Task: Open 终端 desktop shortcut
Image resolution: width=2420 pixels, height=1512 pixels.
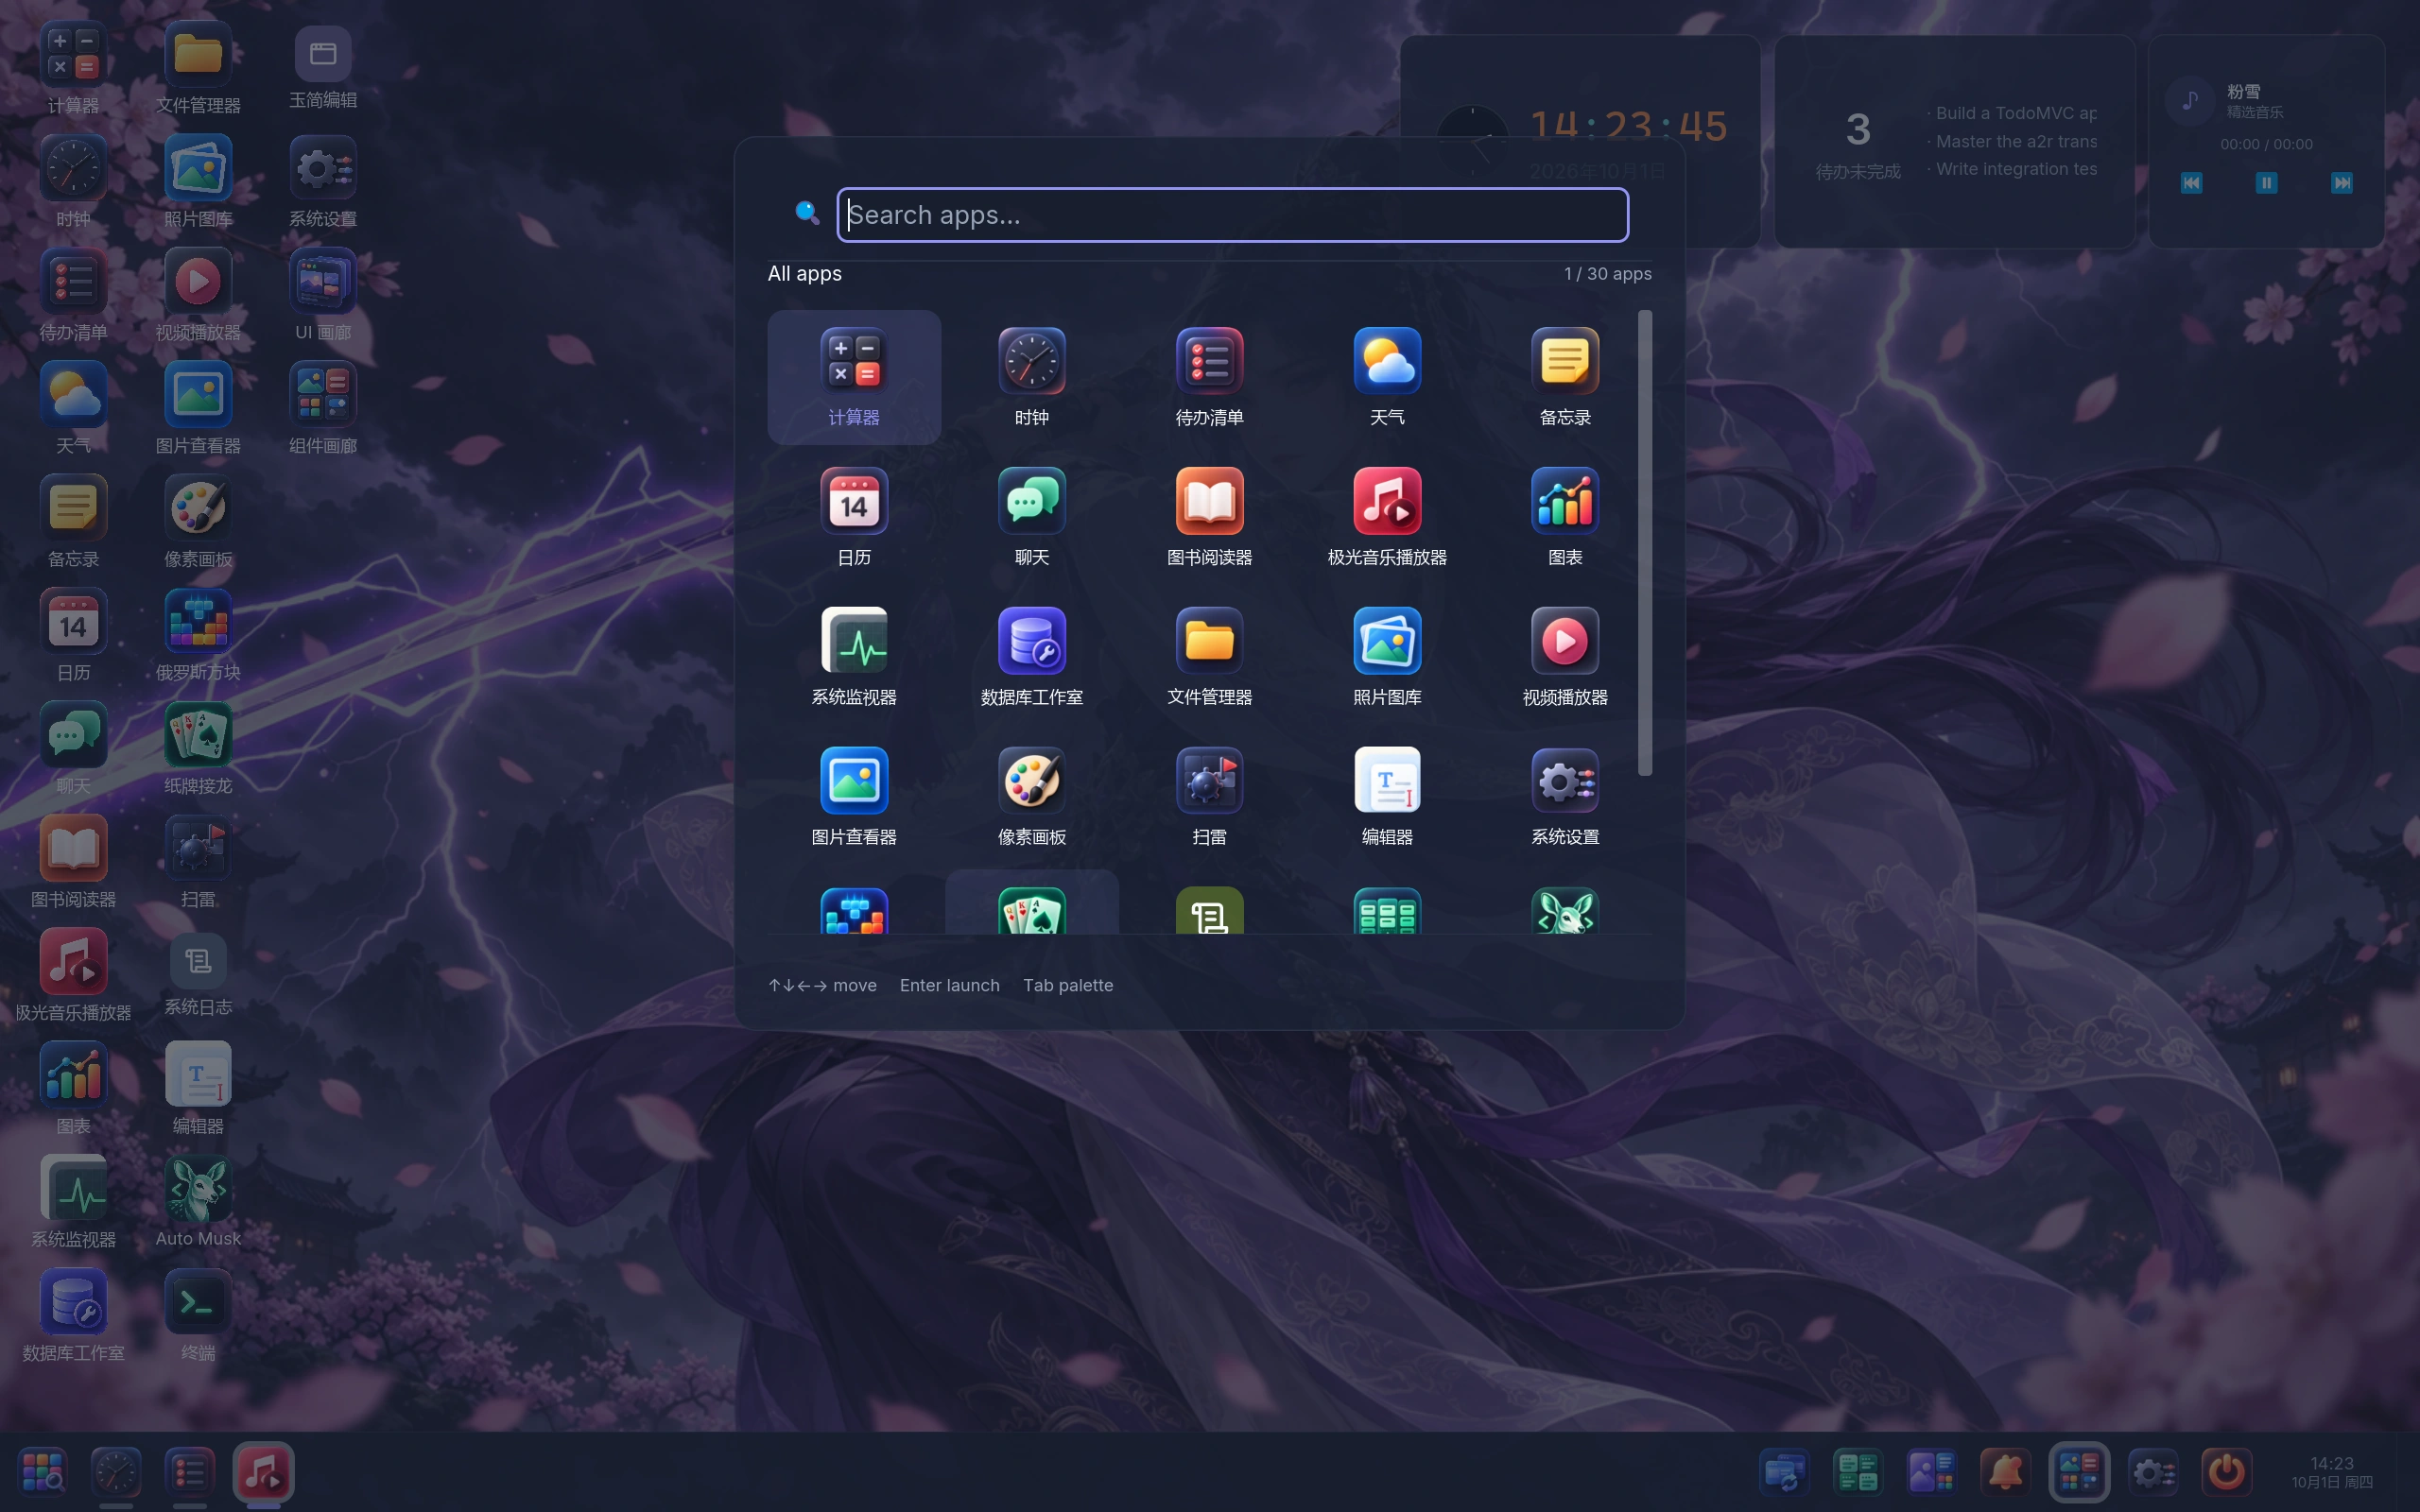Action: 198,1315
